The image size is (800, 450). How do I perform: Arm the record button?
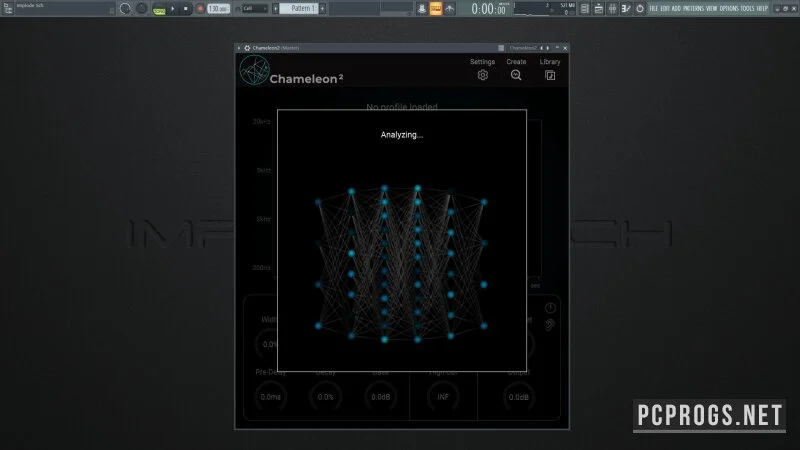[x=200, y=9]
